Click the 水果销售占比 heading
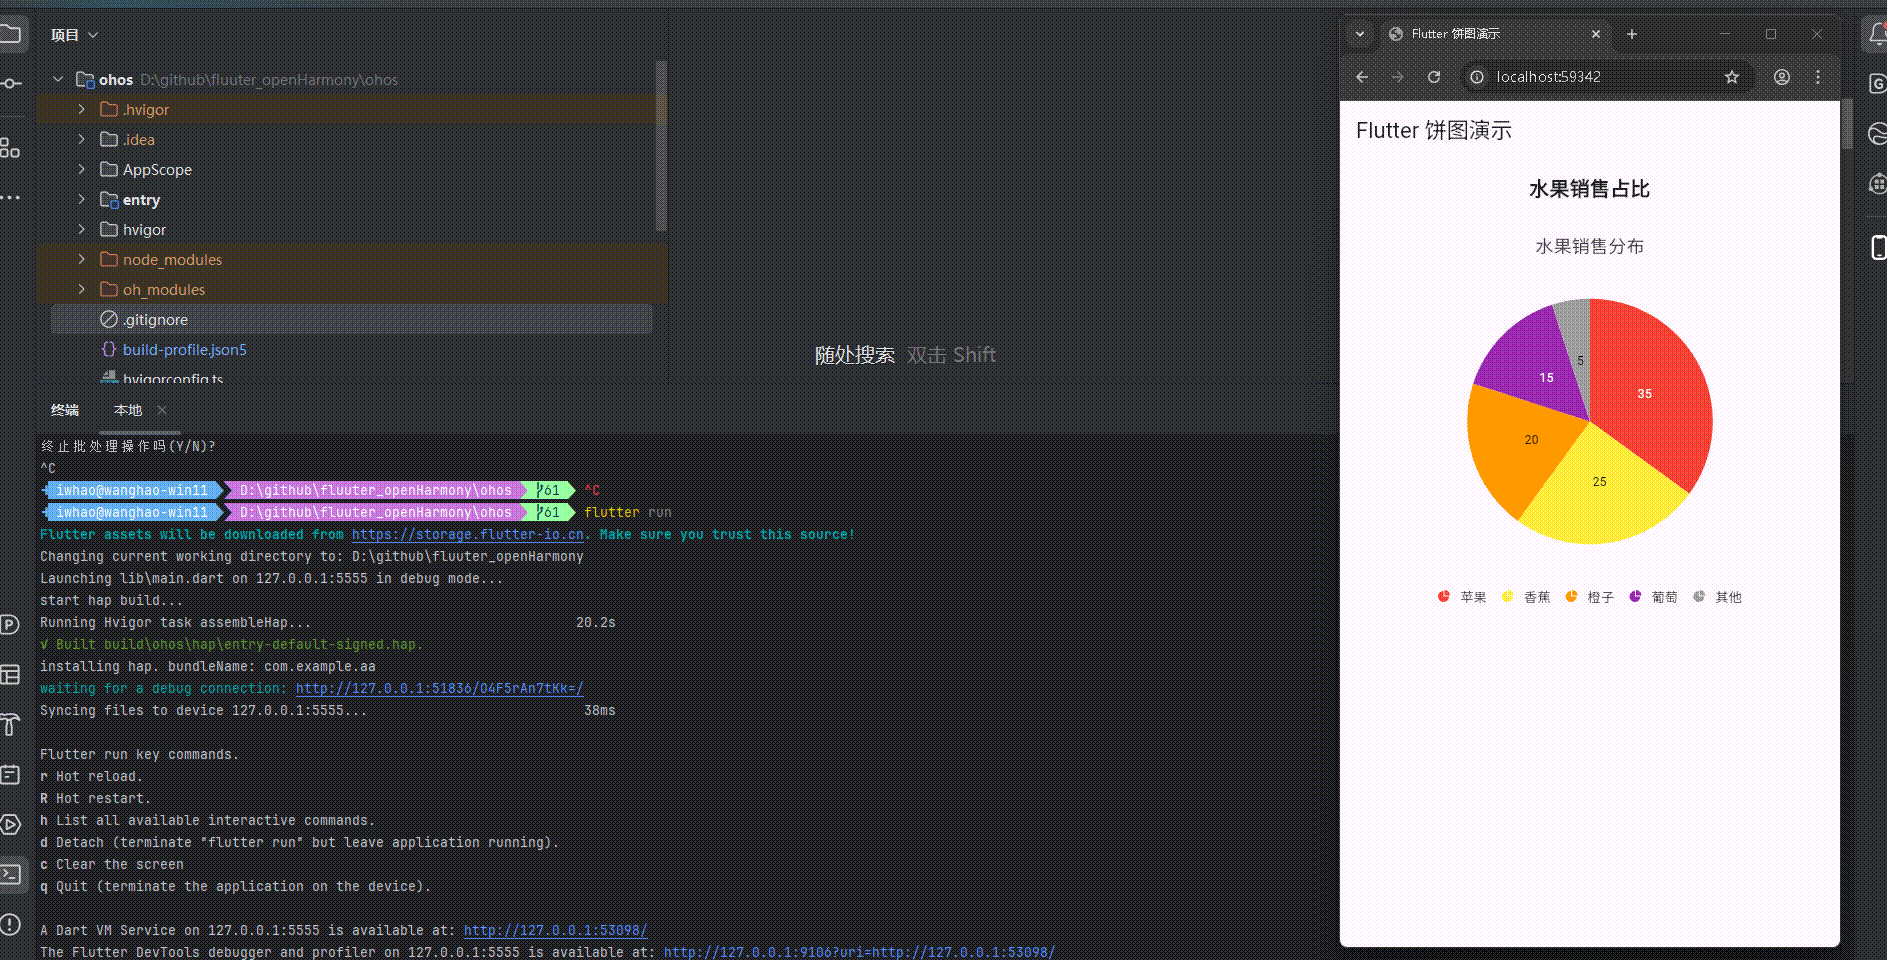Image resolution: width=1887 pixels, height=960 pixels. (x=1589, y=189)
